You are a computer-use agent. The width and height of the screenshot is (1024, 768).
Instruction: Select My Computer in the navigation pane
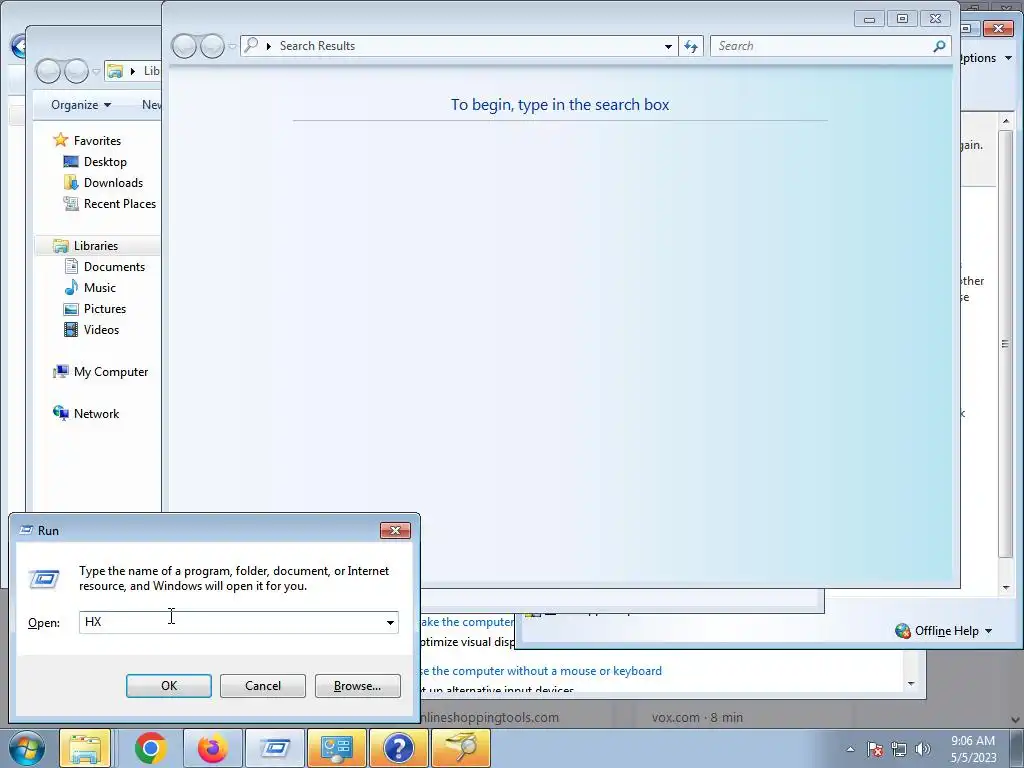tap(111, 372)
